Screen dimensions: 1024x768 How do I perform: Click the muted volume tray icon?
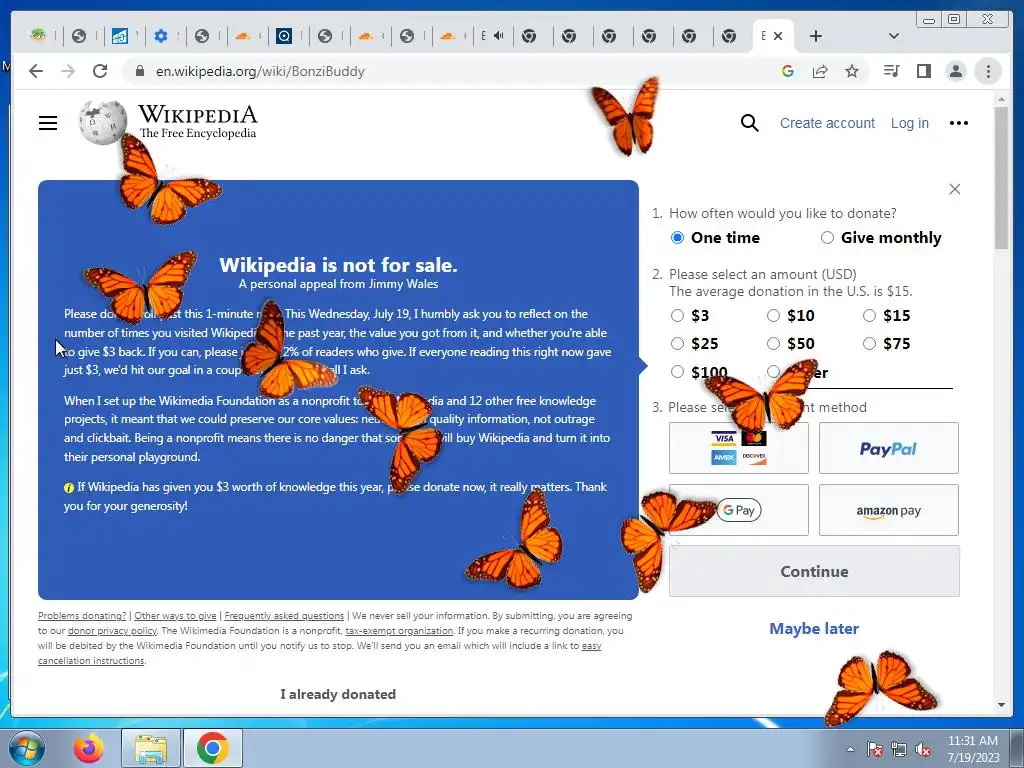click(x=923, y=749)
